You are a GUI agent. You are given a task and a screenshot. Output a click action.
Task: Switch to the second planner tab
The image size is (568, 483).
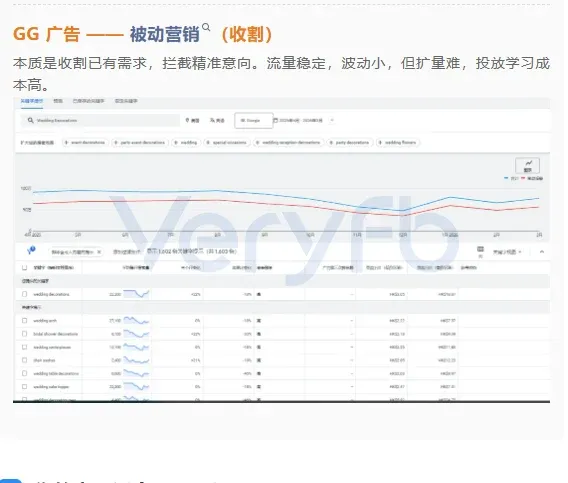point(58,101)
